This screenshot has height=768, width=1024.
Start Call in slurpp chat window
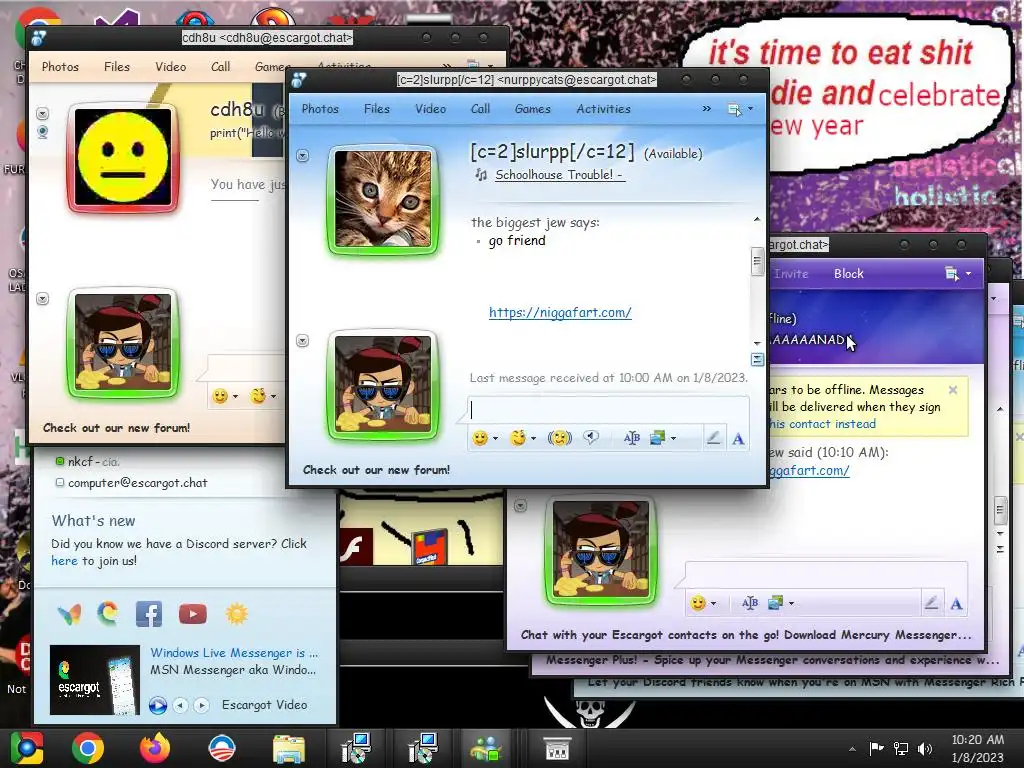pyautogui.click(x=481, y=109)
